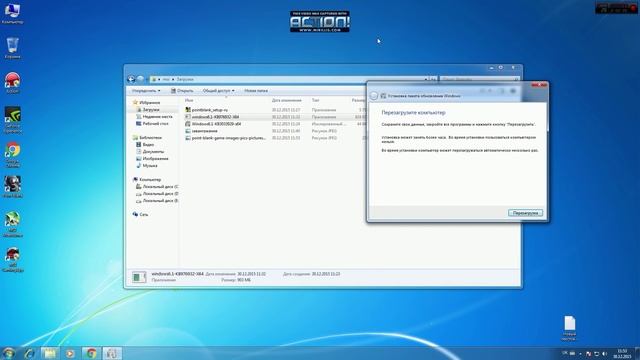Open the Документы library
The height and width of the screenshot is (360, 640).
point(150,151)
